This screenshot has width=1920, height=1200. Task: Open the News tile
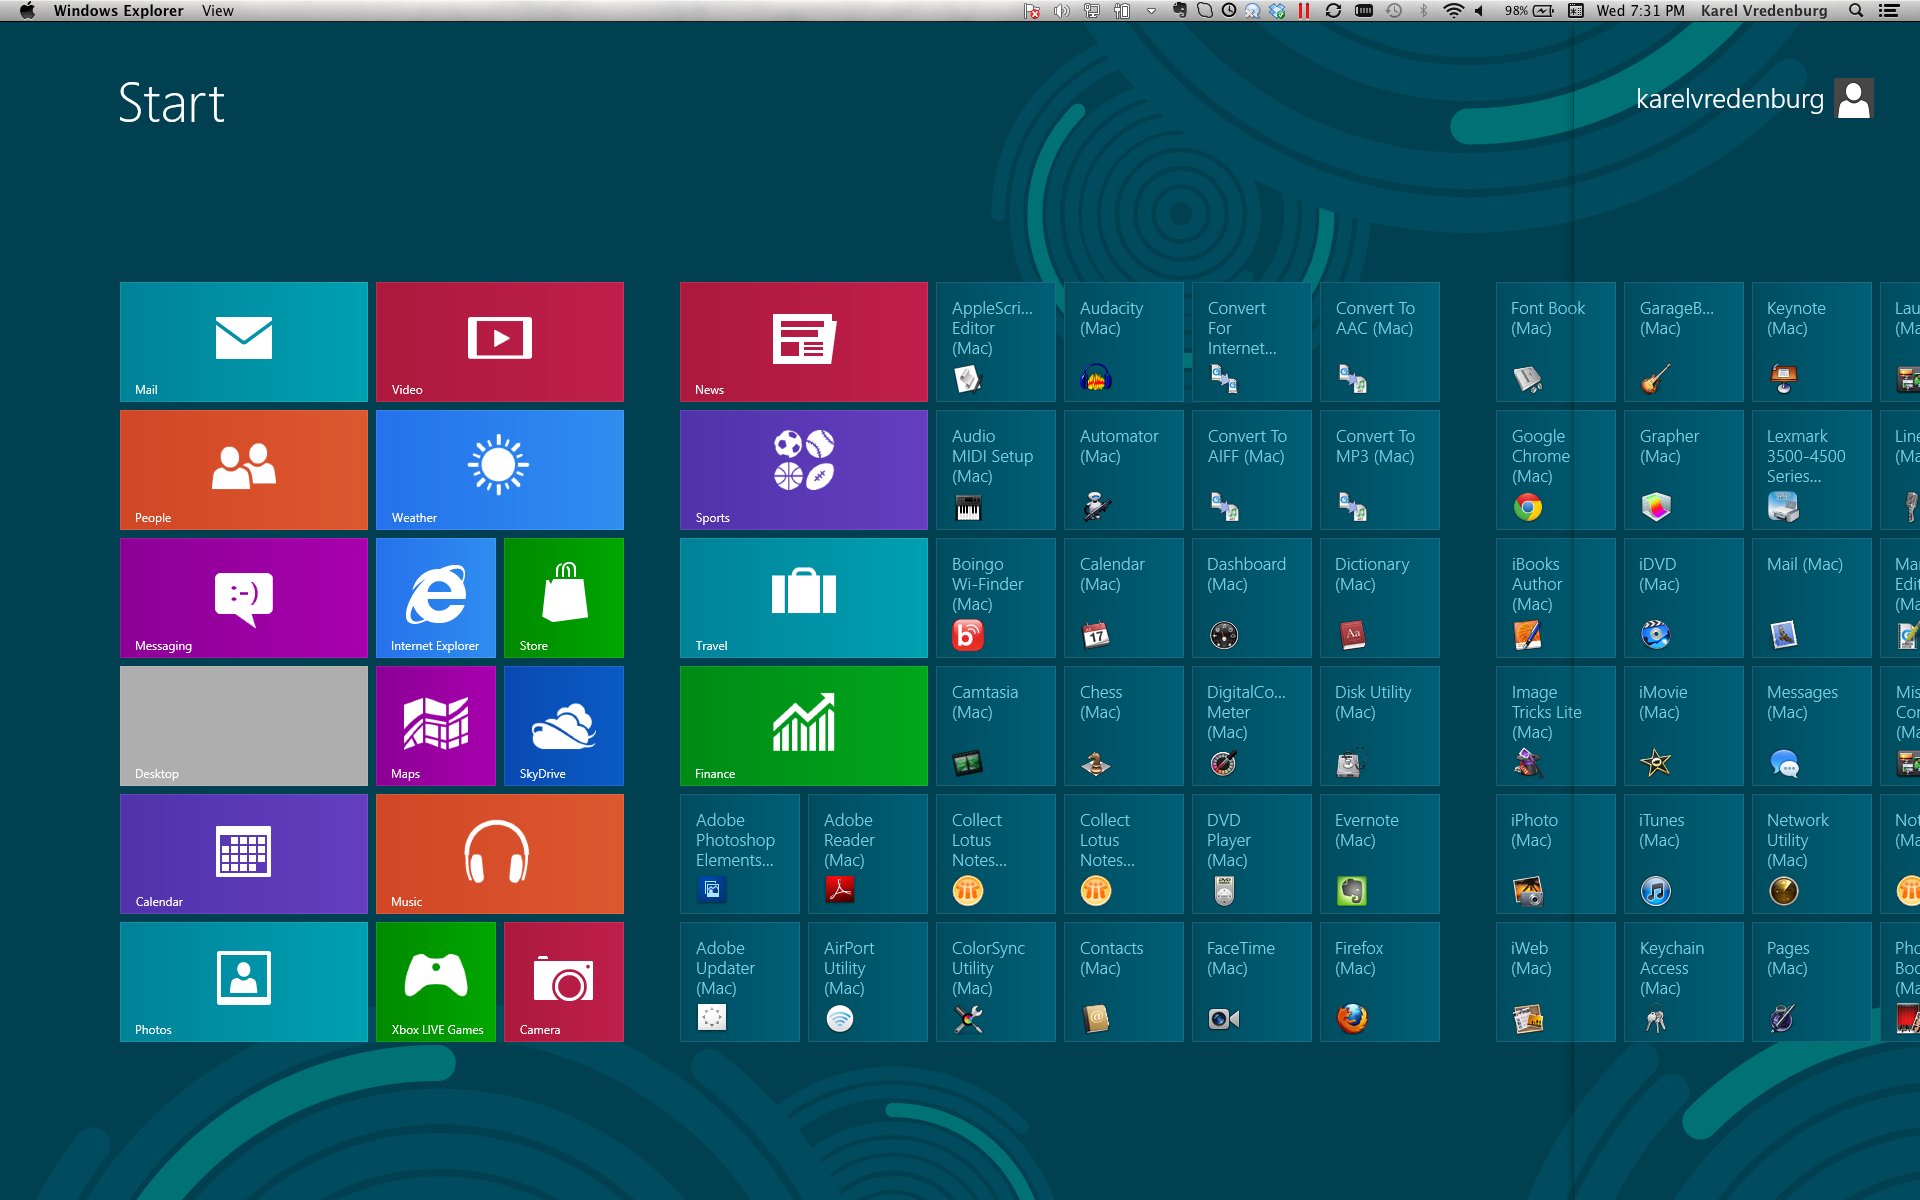(x=804, y=342)
